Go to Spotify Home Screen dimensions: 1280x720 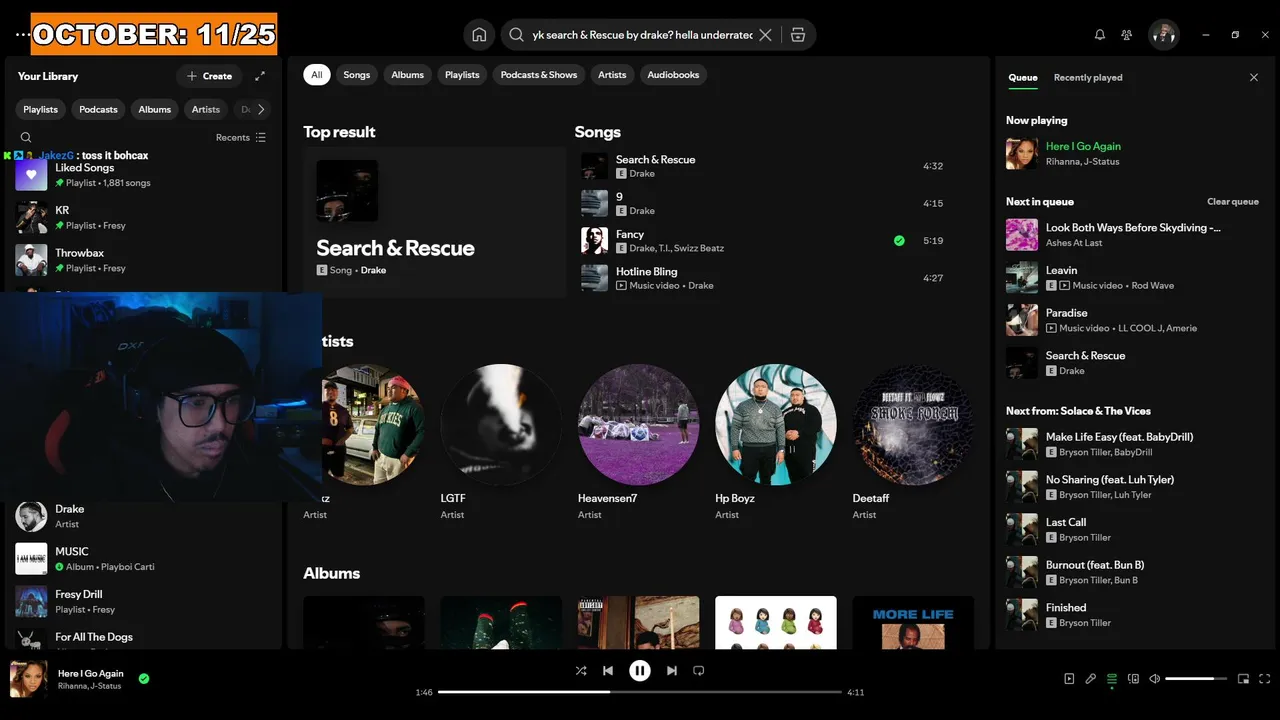pos(479,35)
